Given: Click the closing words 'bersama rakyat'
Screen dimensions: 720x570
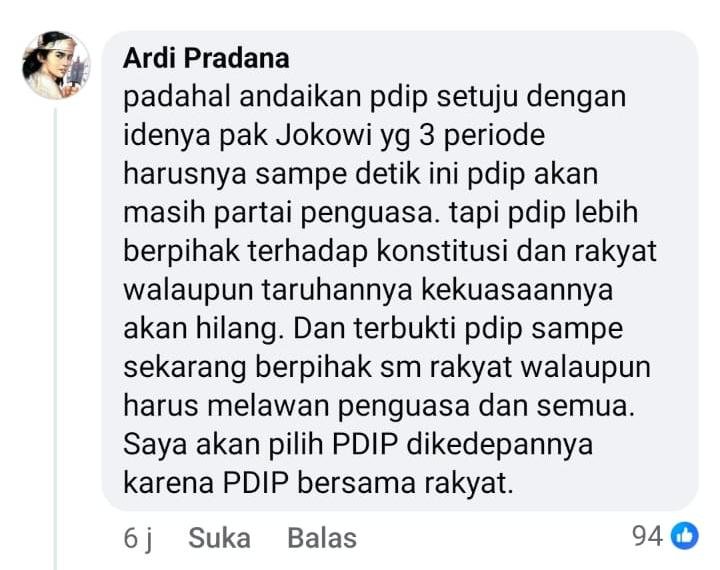Looking at the screenshot, I should pyautogui.click(x=405, y=483).
